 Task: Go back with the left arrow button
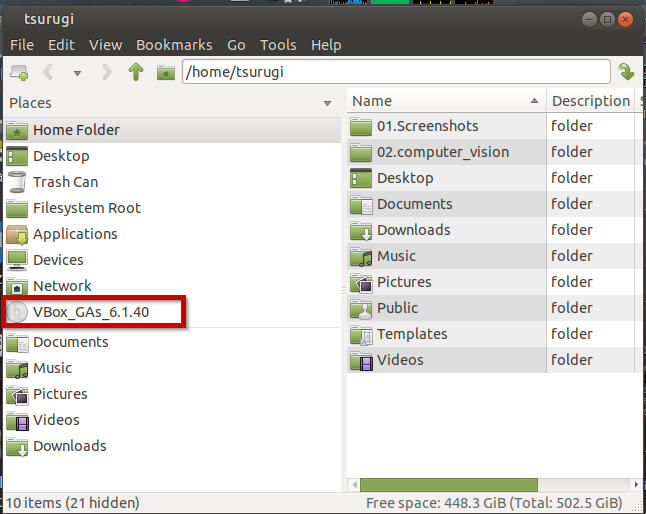(48, 72)
